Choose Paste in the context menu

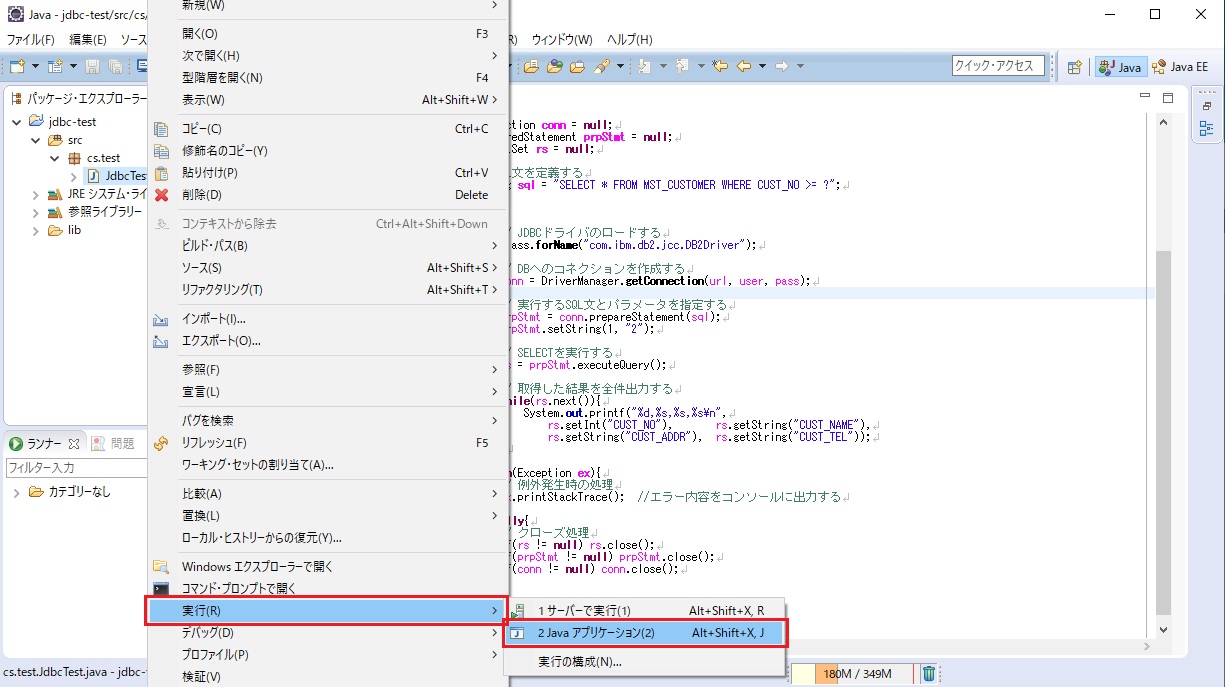tap(329, 173)
